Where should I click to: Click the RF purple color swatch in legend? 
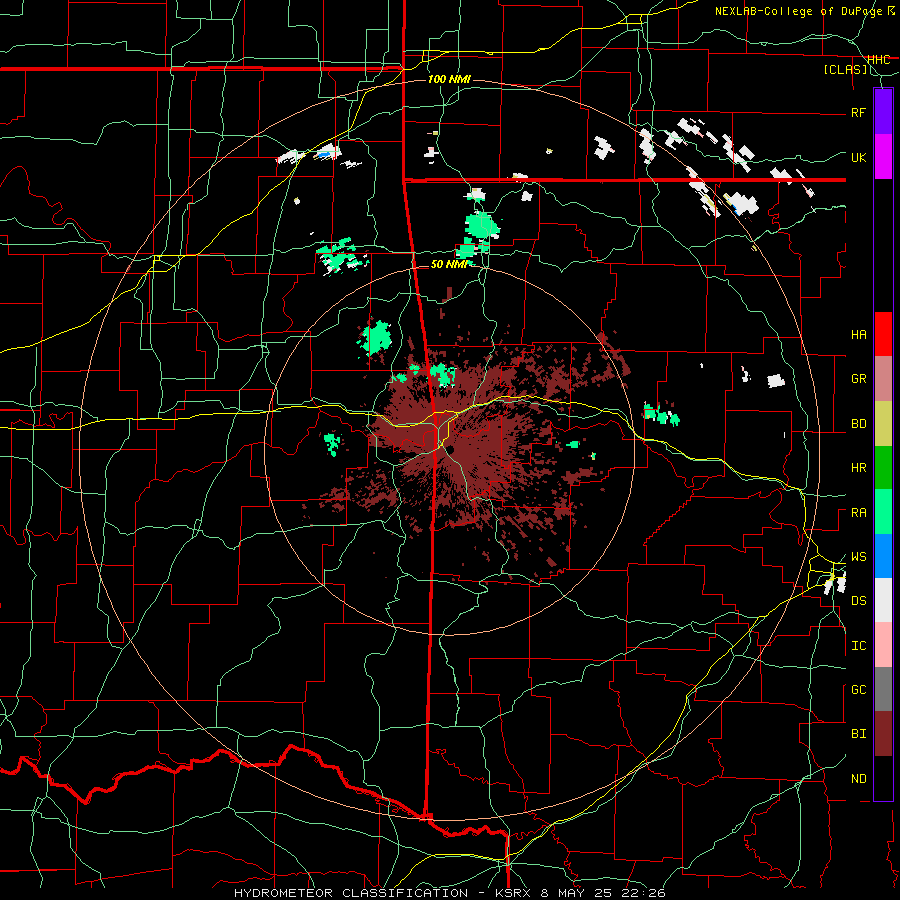(x=883, y=112)
